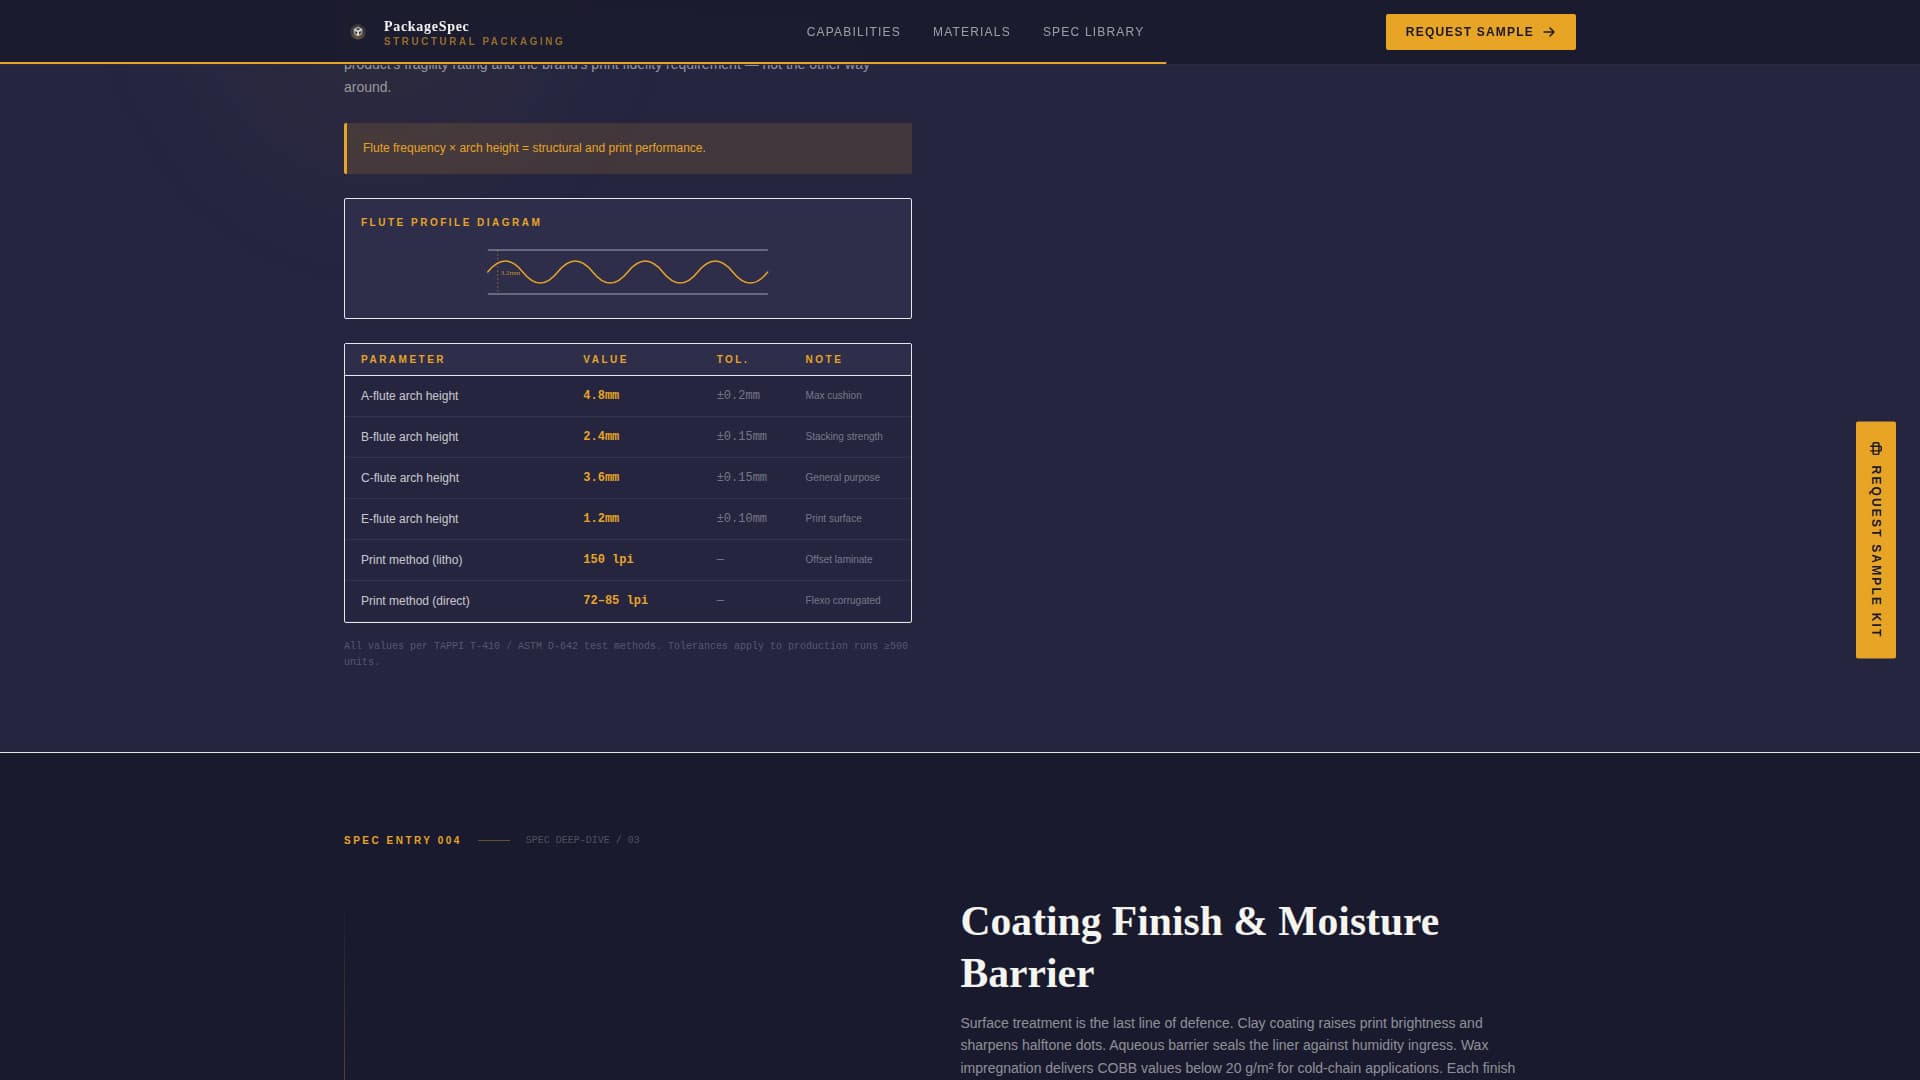Screen dimensions: 1920x1080
Task: Click the ±0.10mm tolerance cell
Action: point(741,518)
